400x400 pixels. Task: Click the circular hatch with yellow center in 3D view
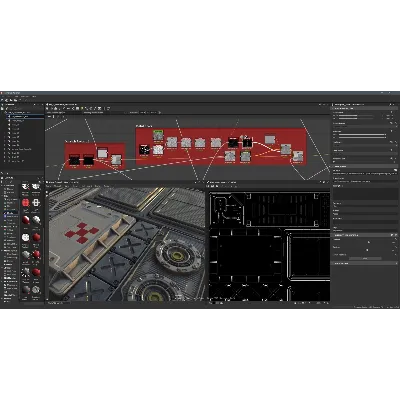click(x=178, y=256)
